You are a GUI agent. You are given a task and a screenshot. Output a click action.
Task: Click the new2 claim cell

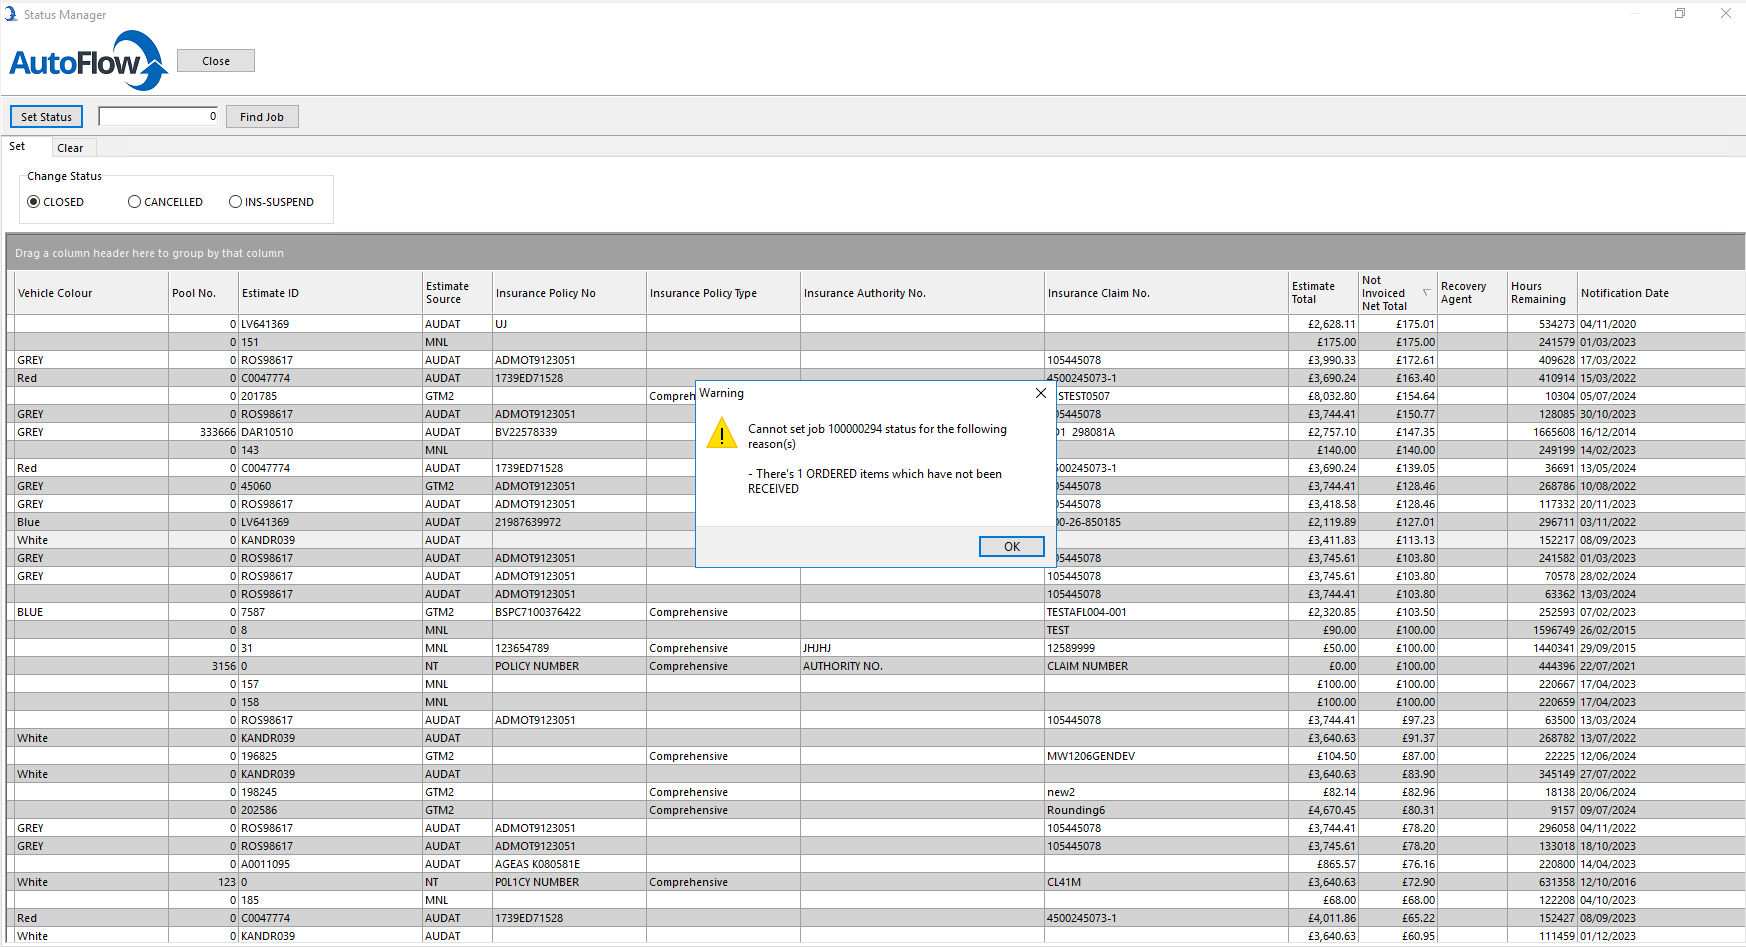pyautogui.click(x=1166, y=792)
